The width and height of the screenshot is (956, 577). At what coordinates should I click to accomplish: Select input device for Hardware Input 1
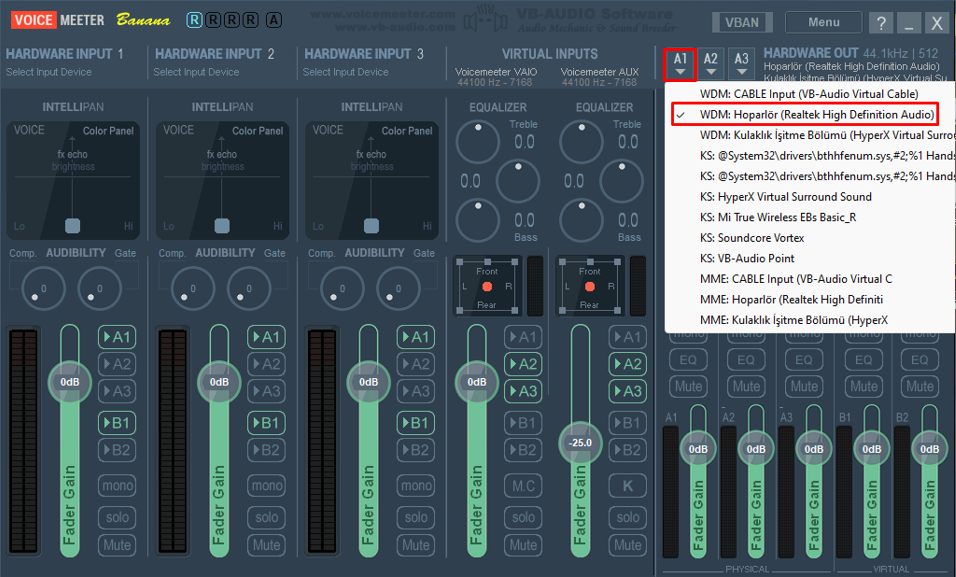point(49,72)
